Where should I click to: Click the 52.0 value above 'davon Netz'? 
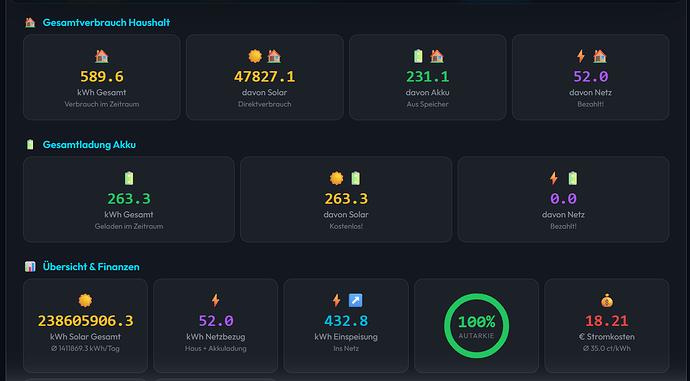[x=591, y=77]
